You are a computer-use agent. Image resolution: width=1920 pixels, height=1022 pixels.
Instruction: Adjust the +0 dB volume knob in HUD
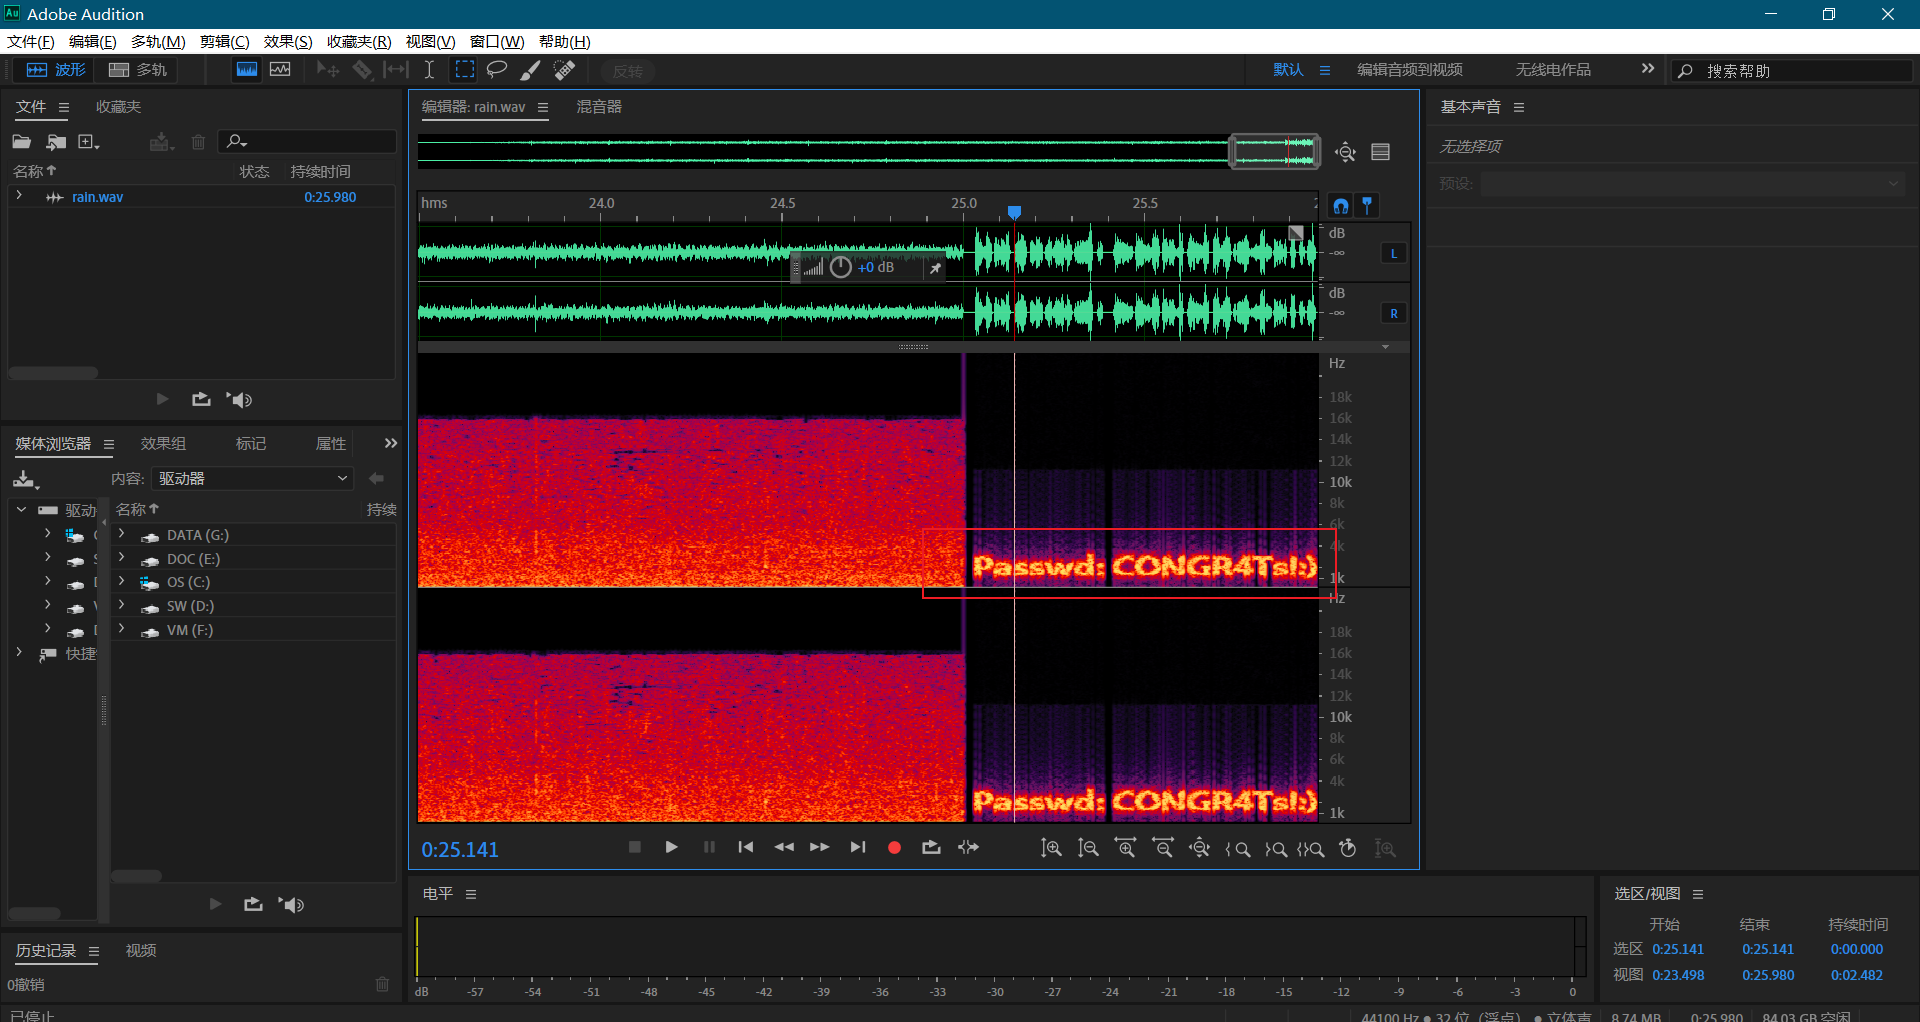pos(840,267)
